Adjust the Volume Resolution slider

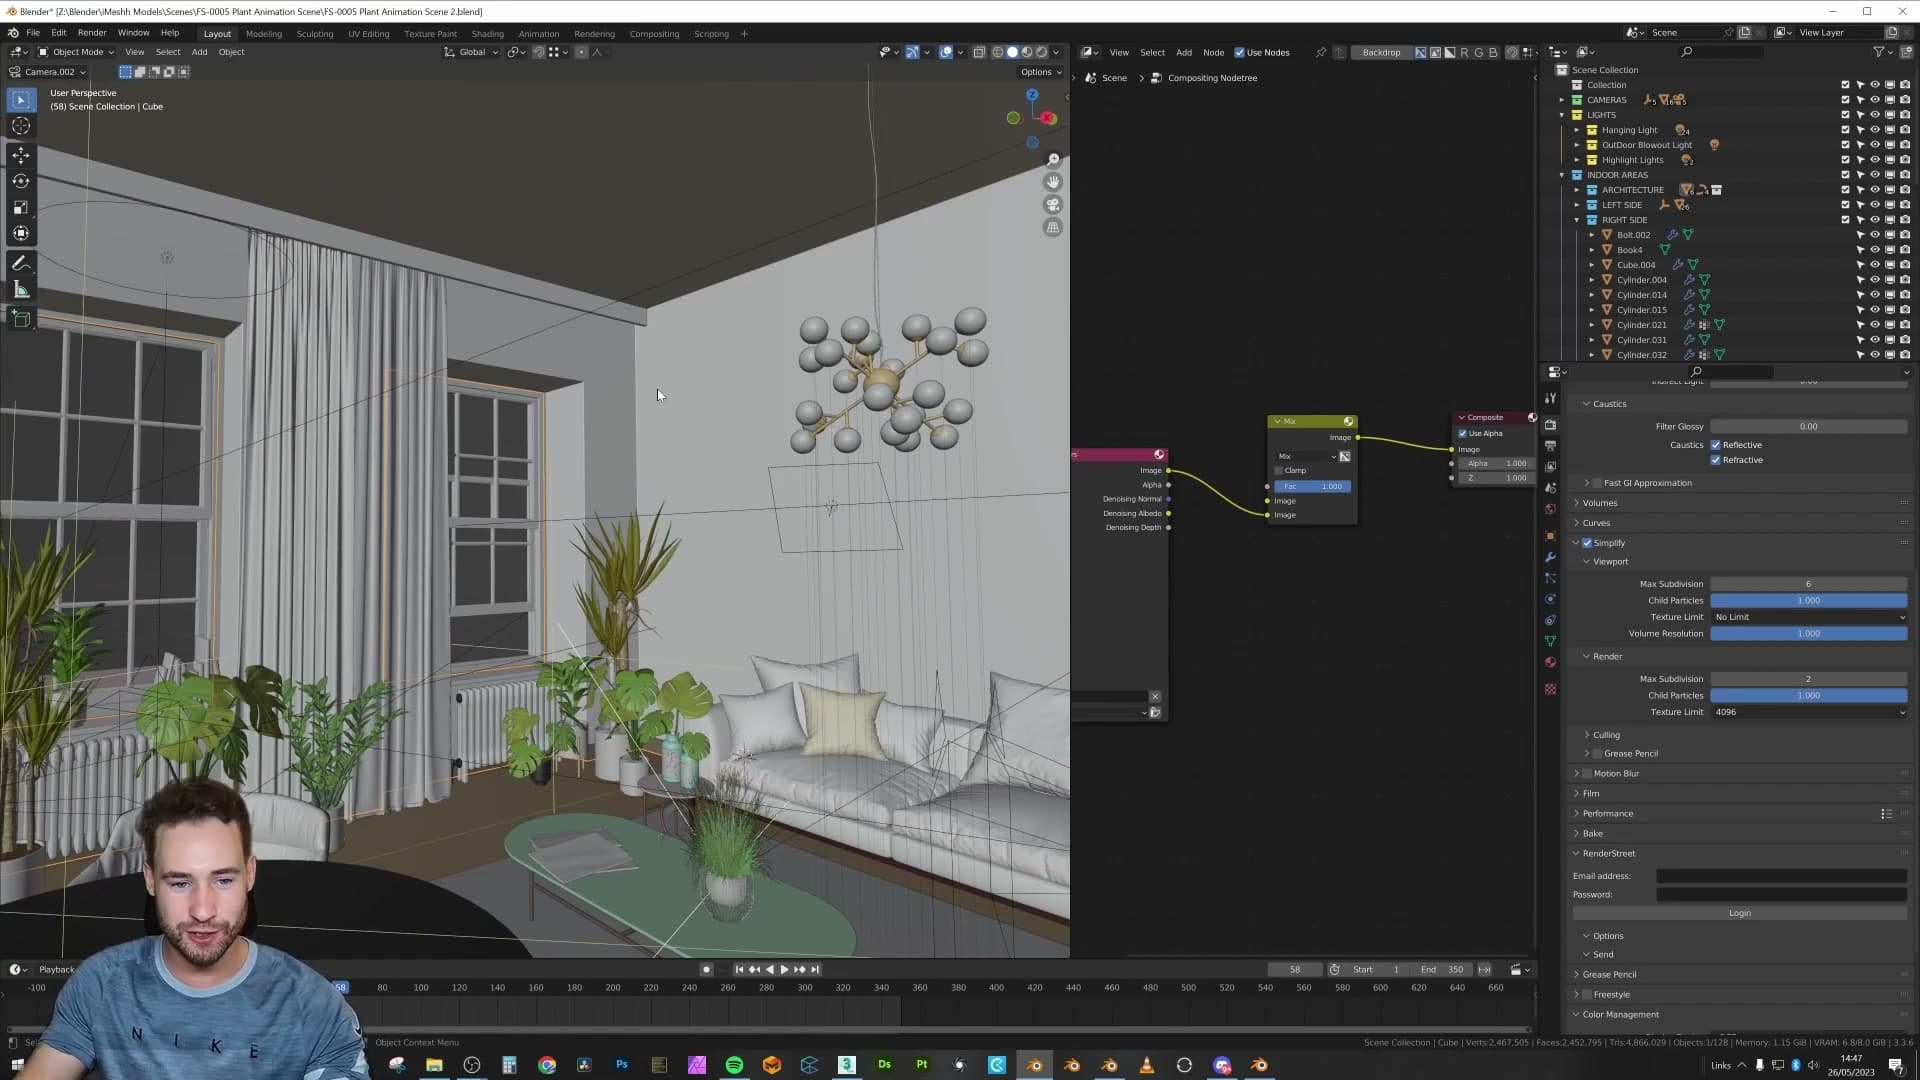point(1808,634)
